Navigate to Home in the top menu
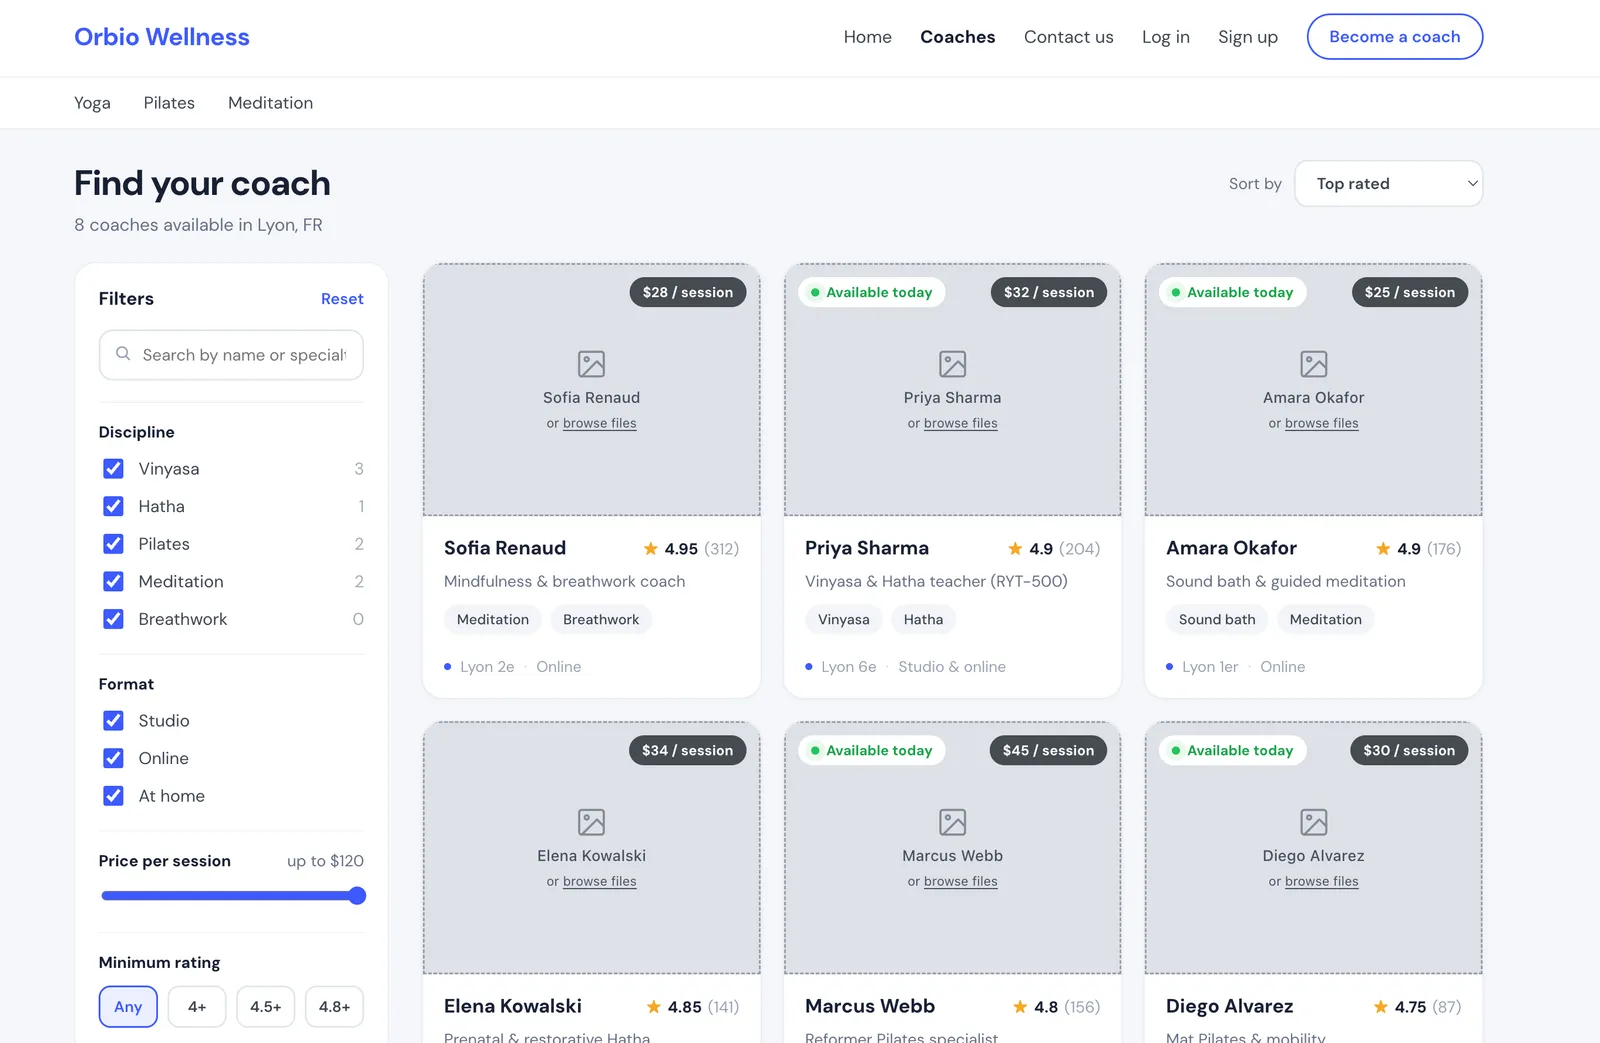 pos(867,37)
